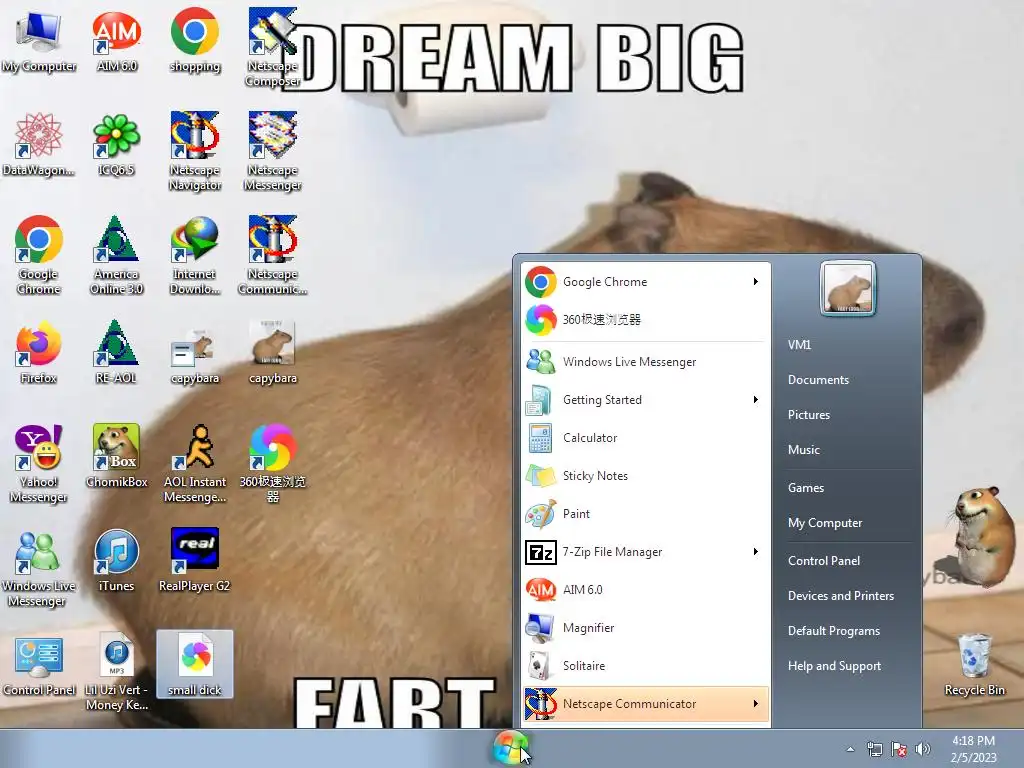Select the Lil Uzi Vert MP3 file
This screenshot has height=768, width=1024.
click(116, 671)
